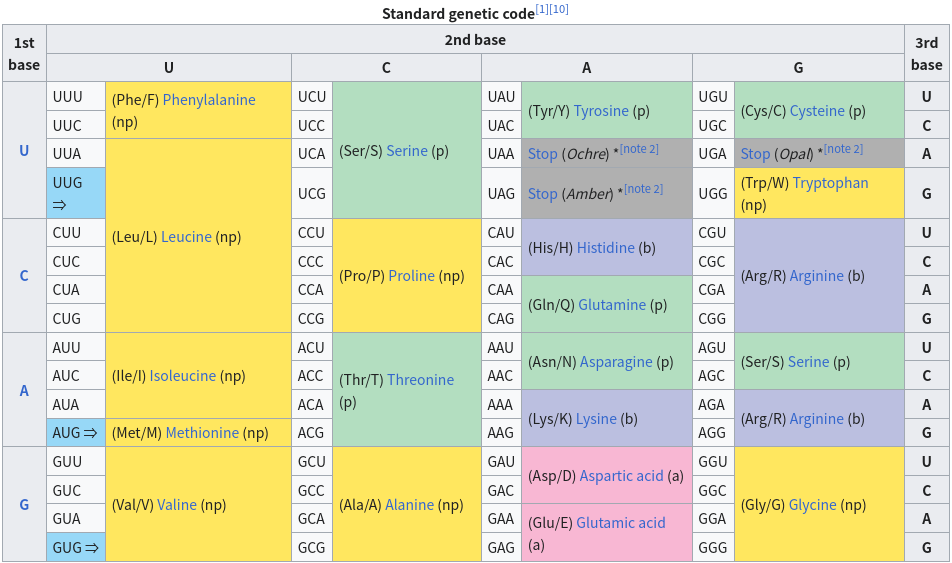Click the blue GUG start codon cell
This screenshot has width=952, height=563.
point(75,547)
